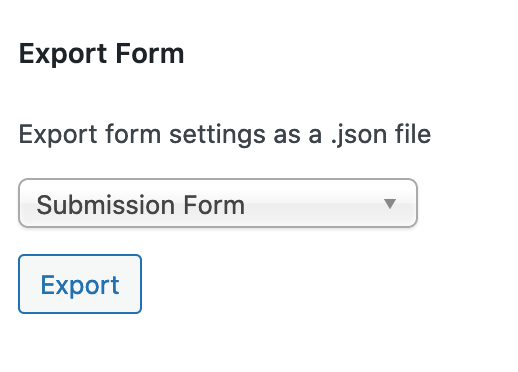Choose a different form in select box
518x372 pixels.
pos(218,203)
